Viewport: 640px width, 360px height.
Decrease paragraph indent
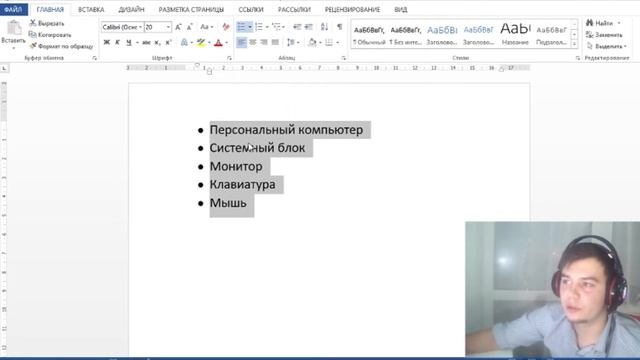(x=297, y=27)
